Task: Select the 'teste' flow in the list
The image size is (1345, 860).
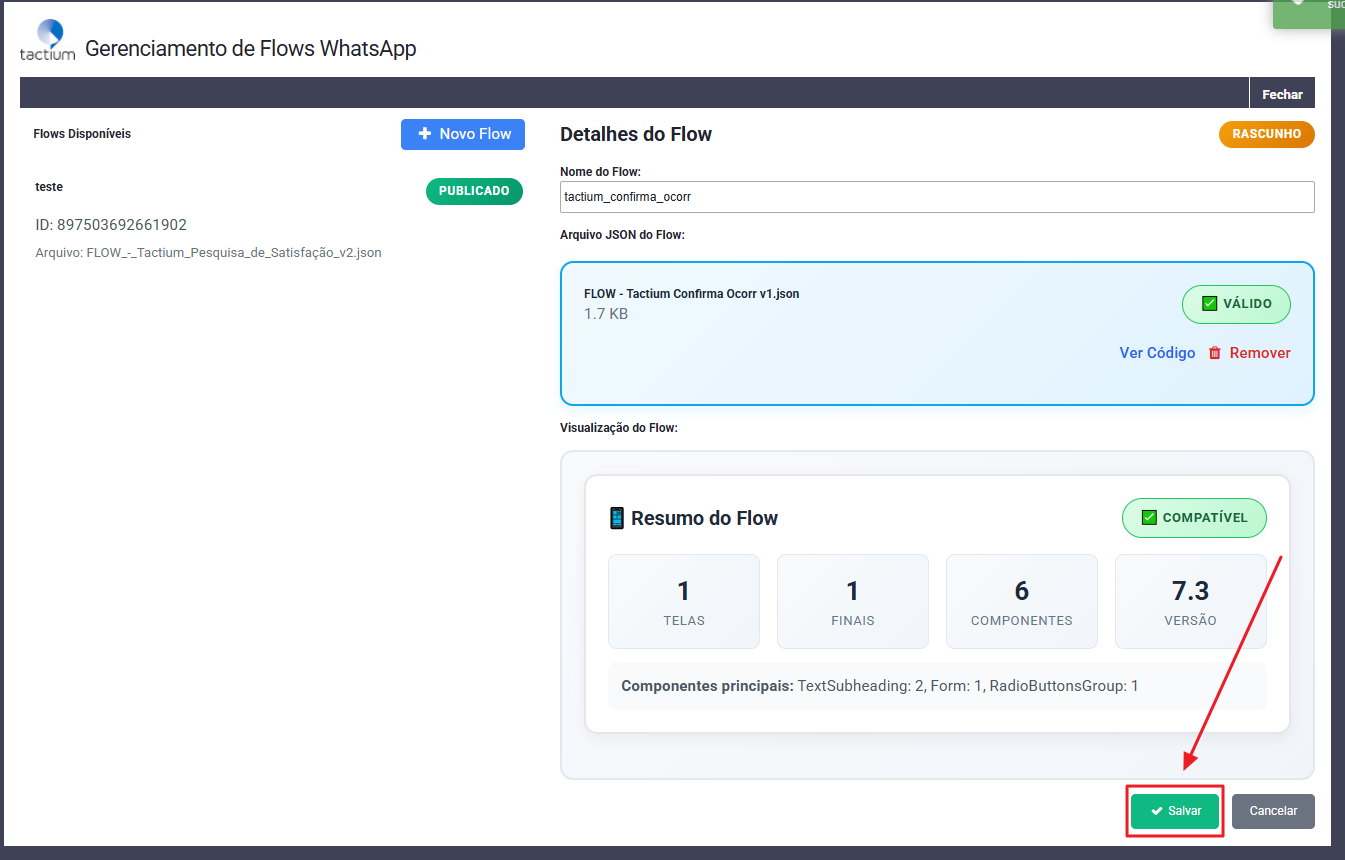Action: [49, 187]
